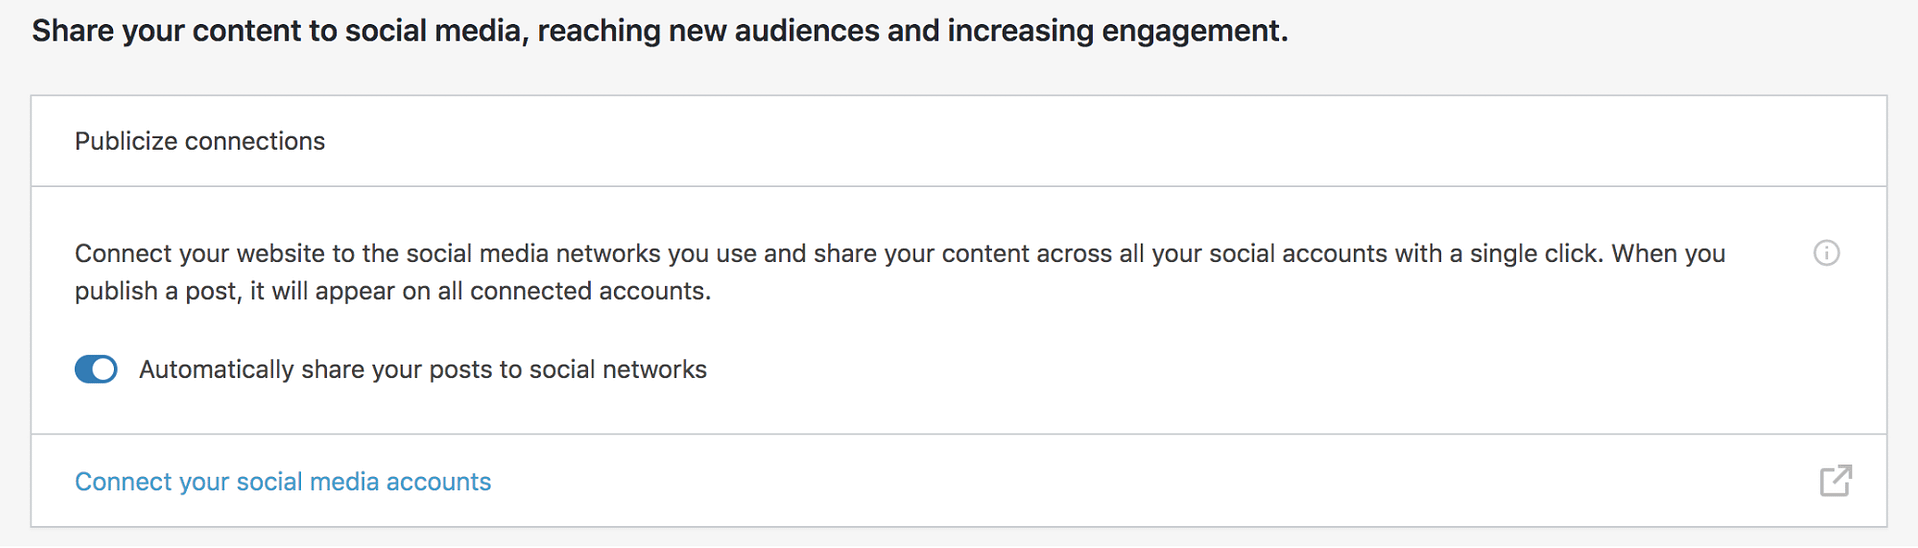Disable automatic sharing to social networks
This screenshot has height=548, width=1918.
96,369
